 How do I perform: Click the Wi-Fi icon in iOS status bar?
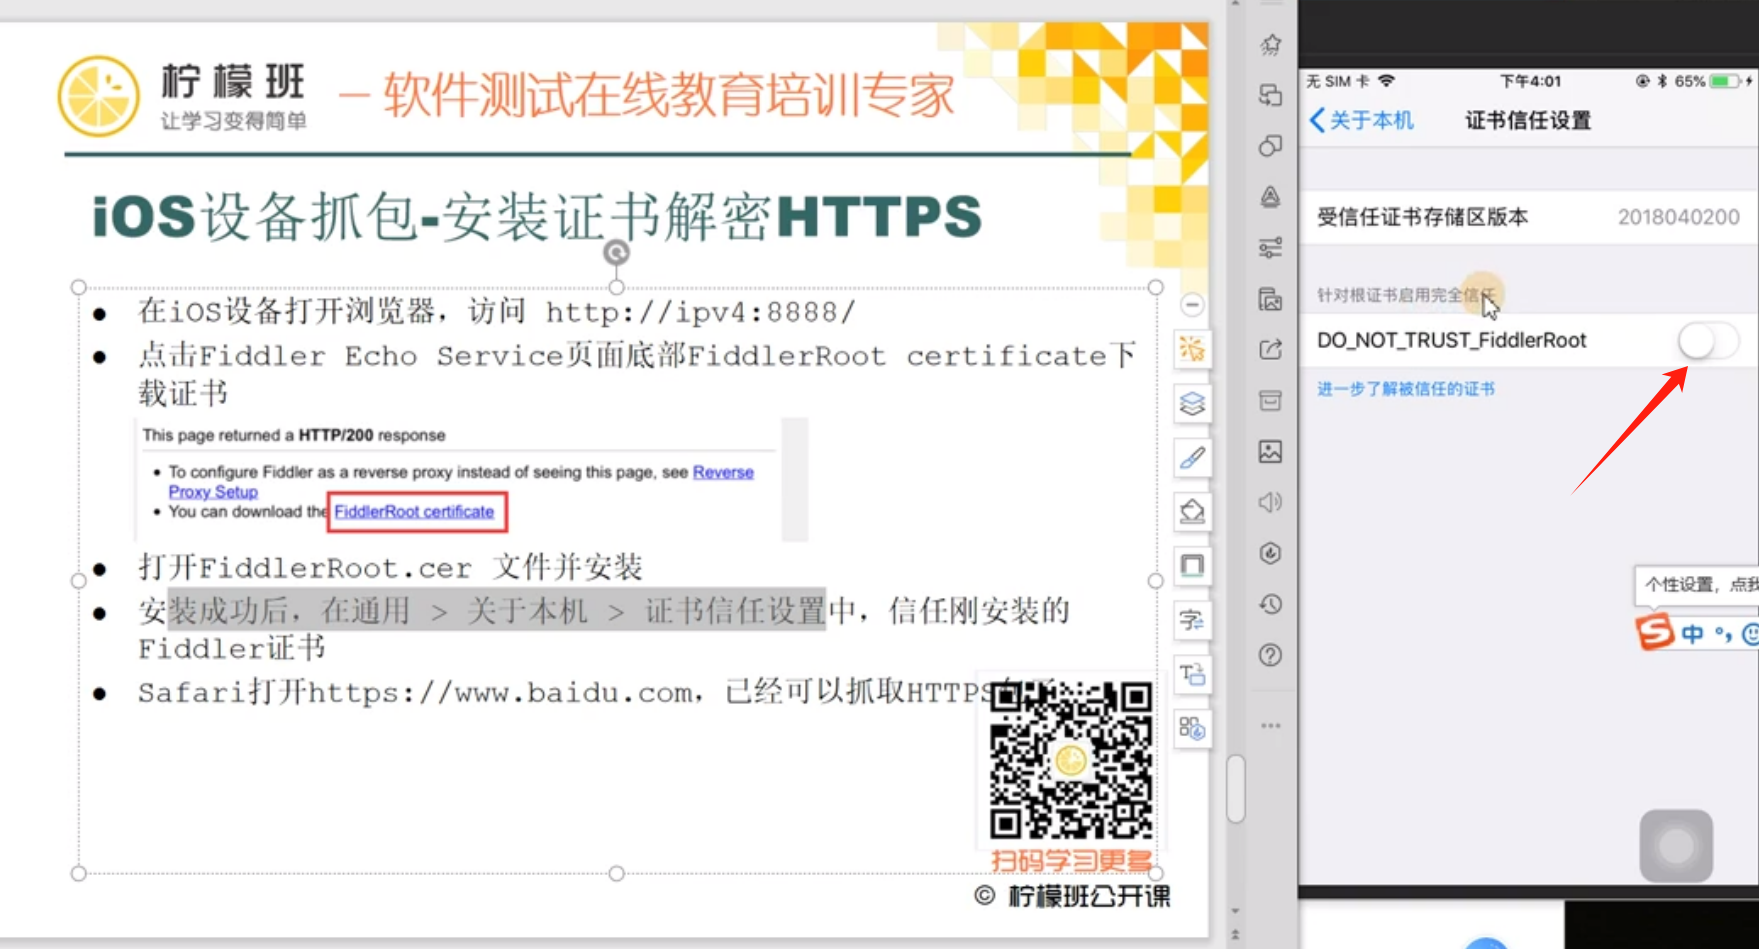[x=1386, y=81]
